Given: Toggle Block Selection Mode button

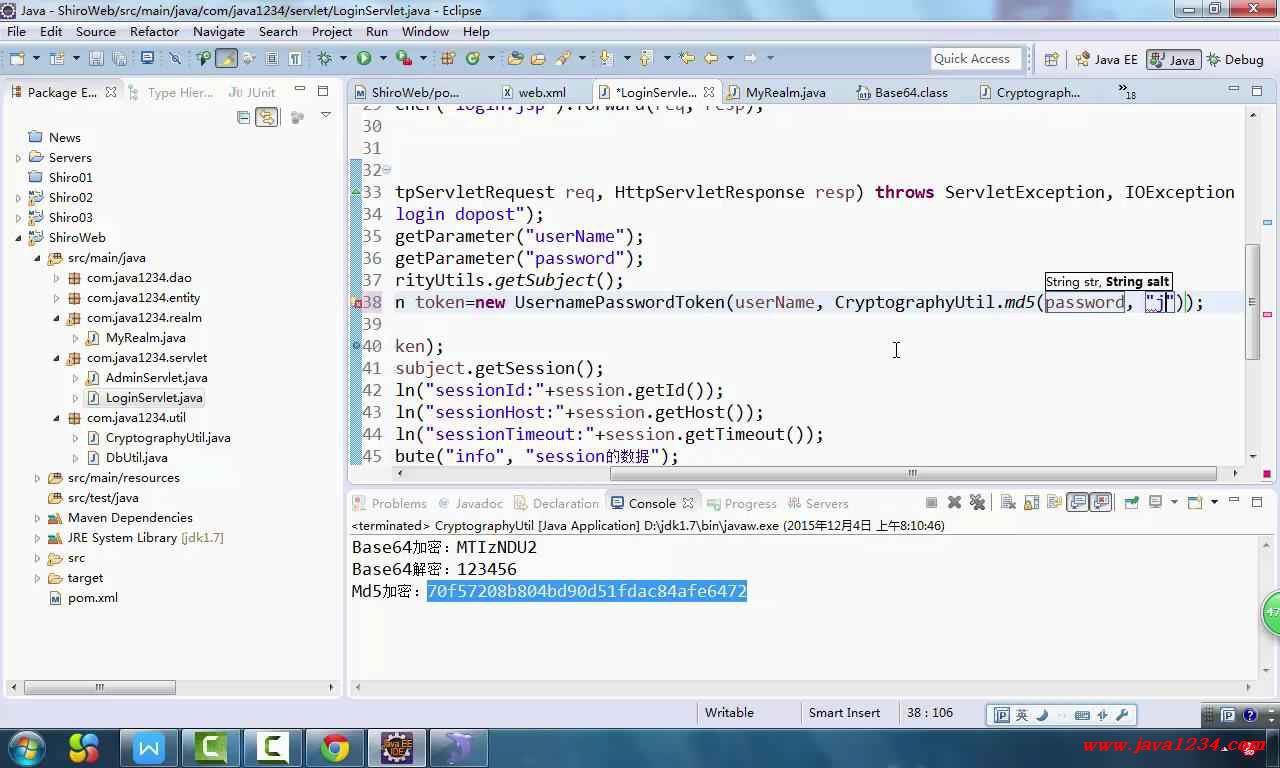Looking at the screenshot, I should click(272, 58).
